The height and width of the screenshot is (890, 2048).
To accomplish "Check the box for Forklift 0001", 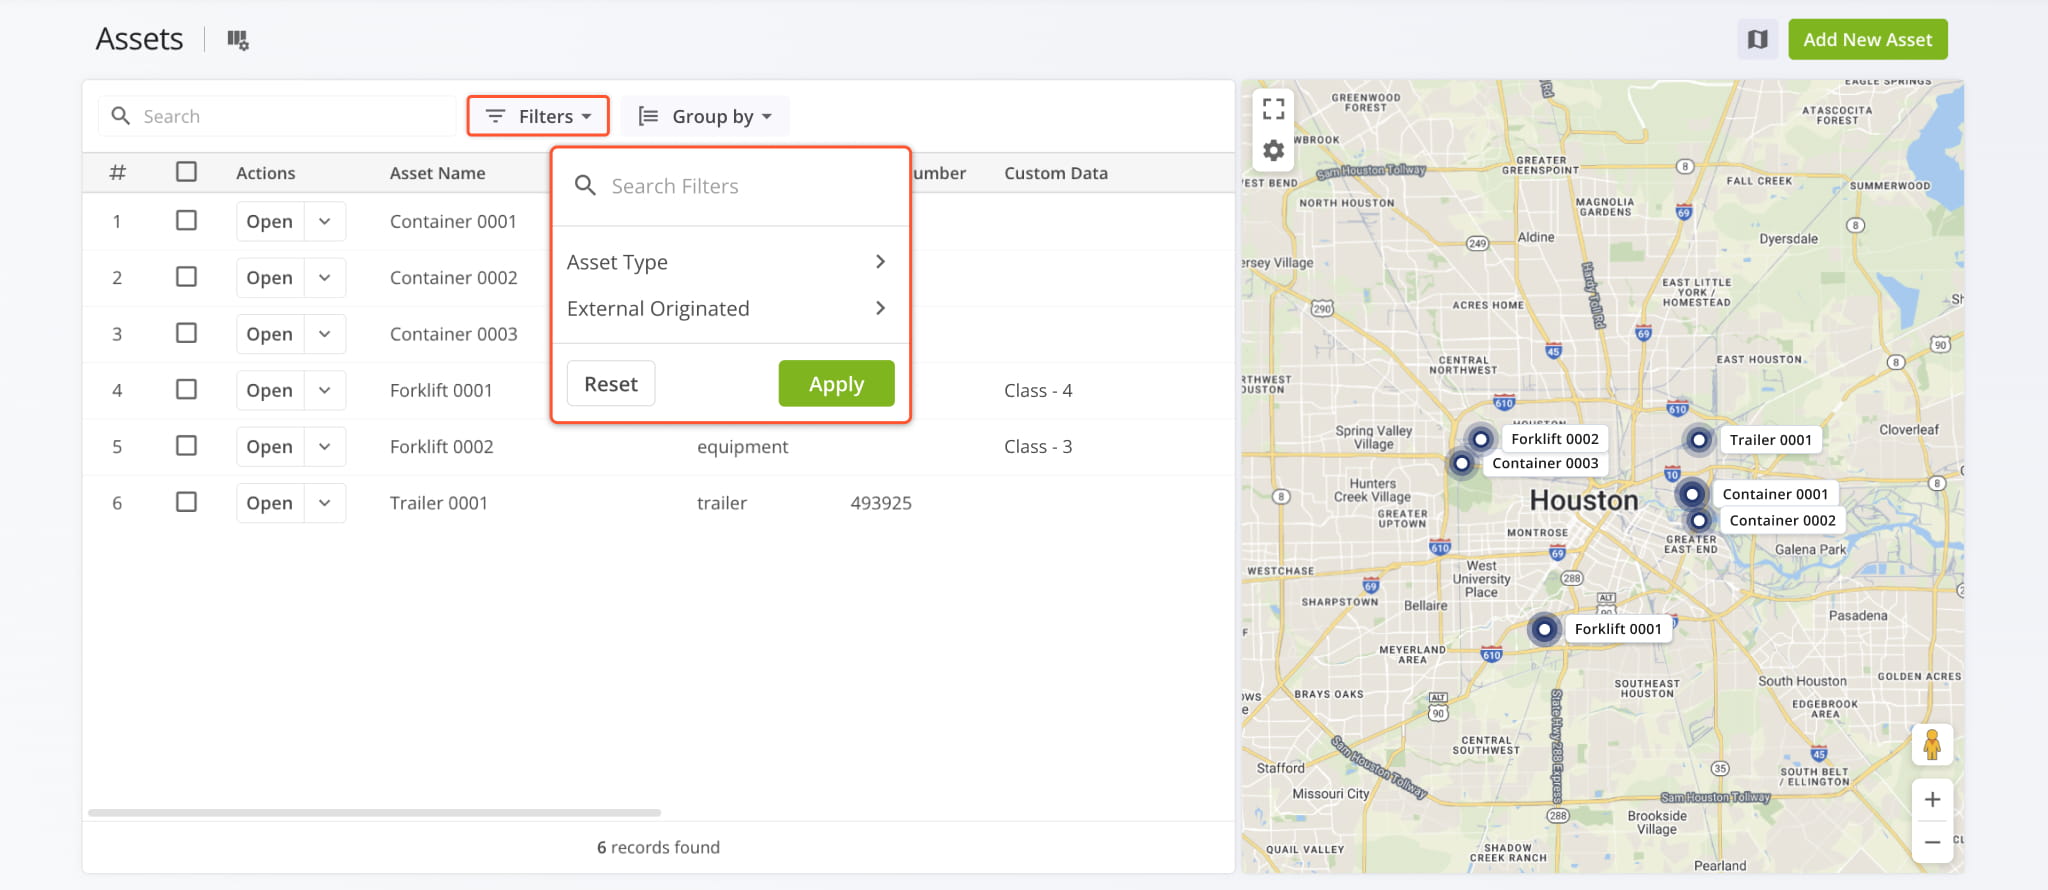I will click(186, 389).
